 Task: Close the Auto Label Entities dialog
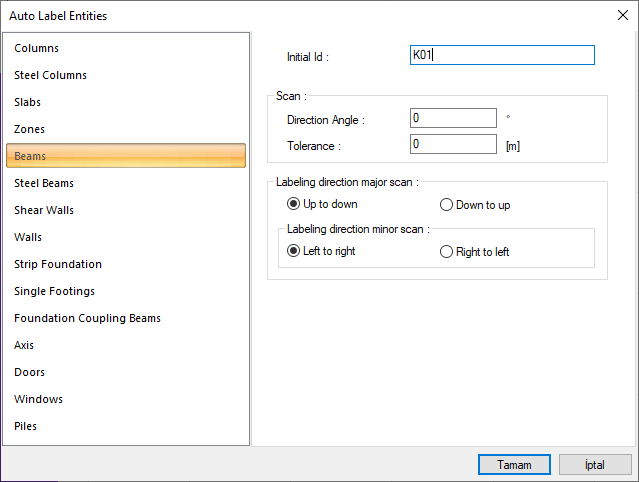coord(622,15)
